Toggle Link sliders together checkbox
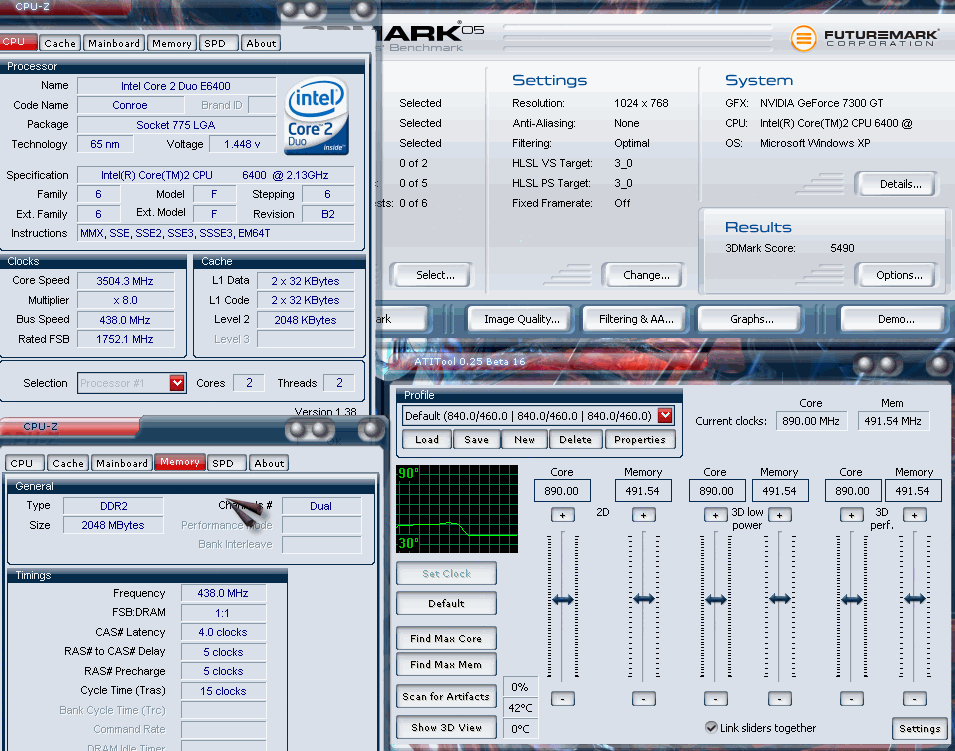 (x=711, y=727)
